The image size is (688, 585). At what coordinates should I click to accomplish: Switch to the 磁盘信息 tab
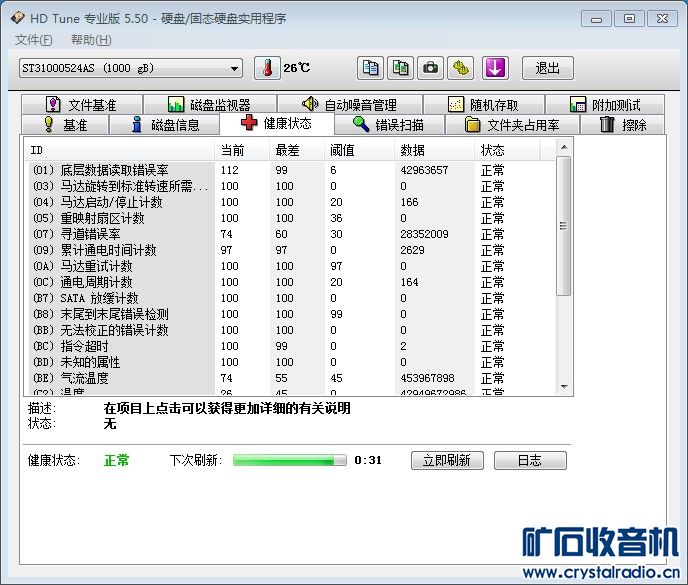tap(165, 125)
